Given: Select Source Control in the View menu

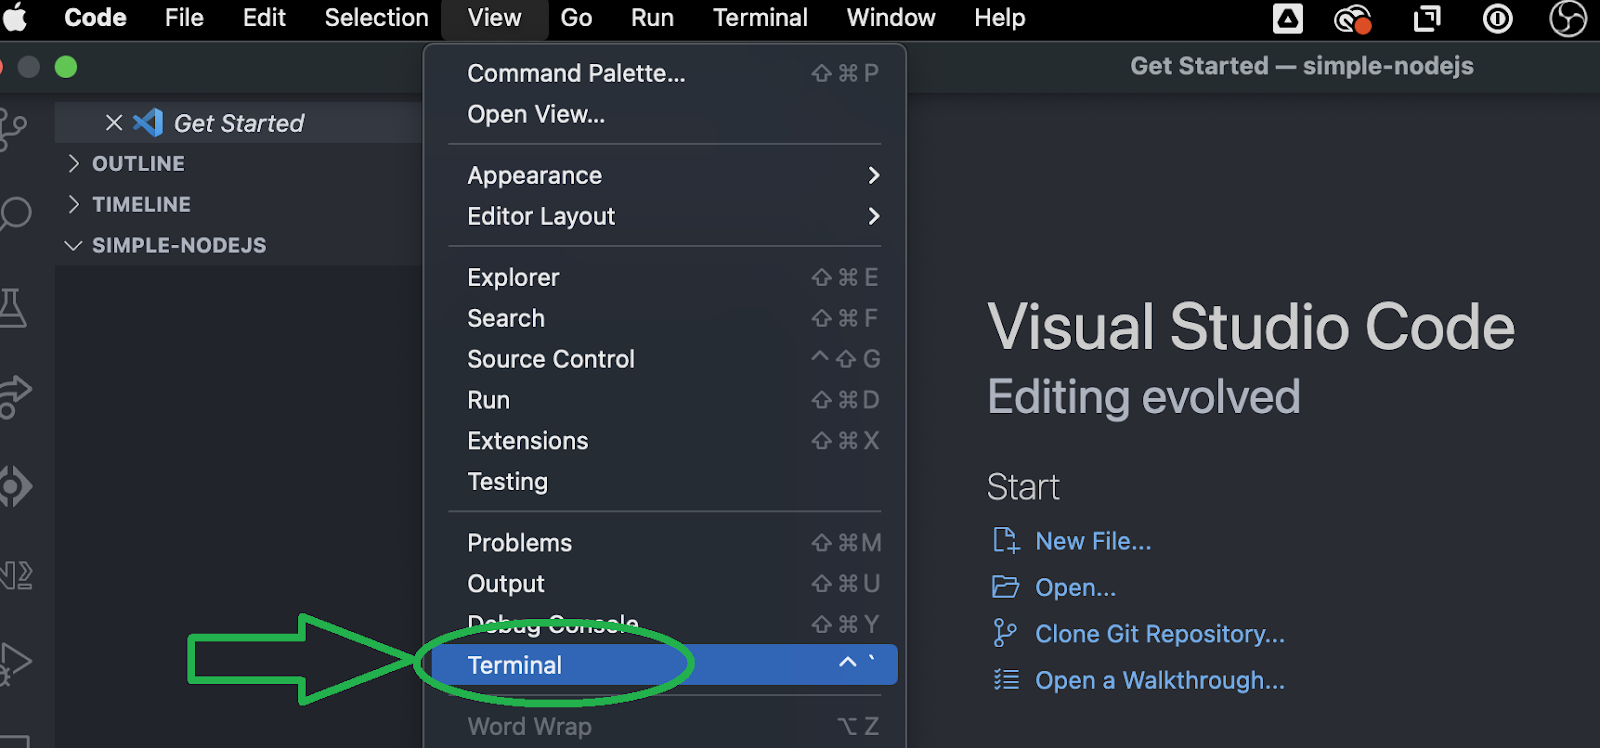Looking at the screenshot, I should tap(665, 359).
